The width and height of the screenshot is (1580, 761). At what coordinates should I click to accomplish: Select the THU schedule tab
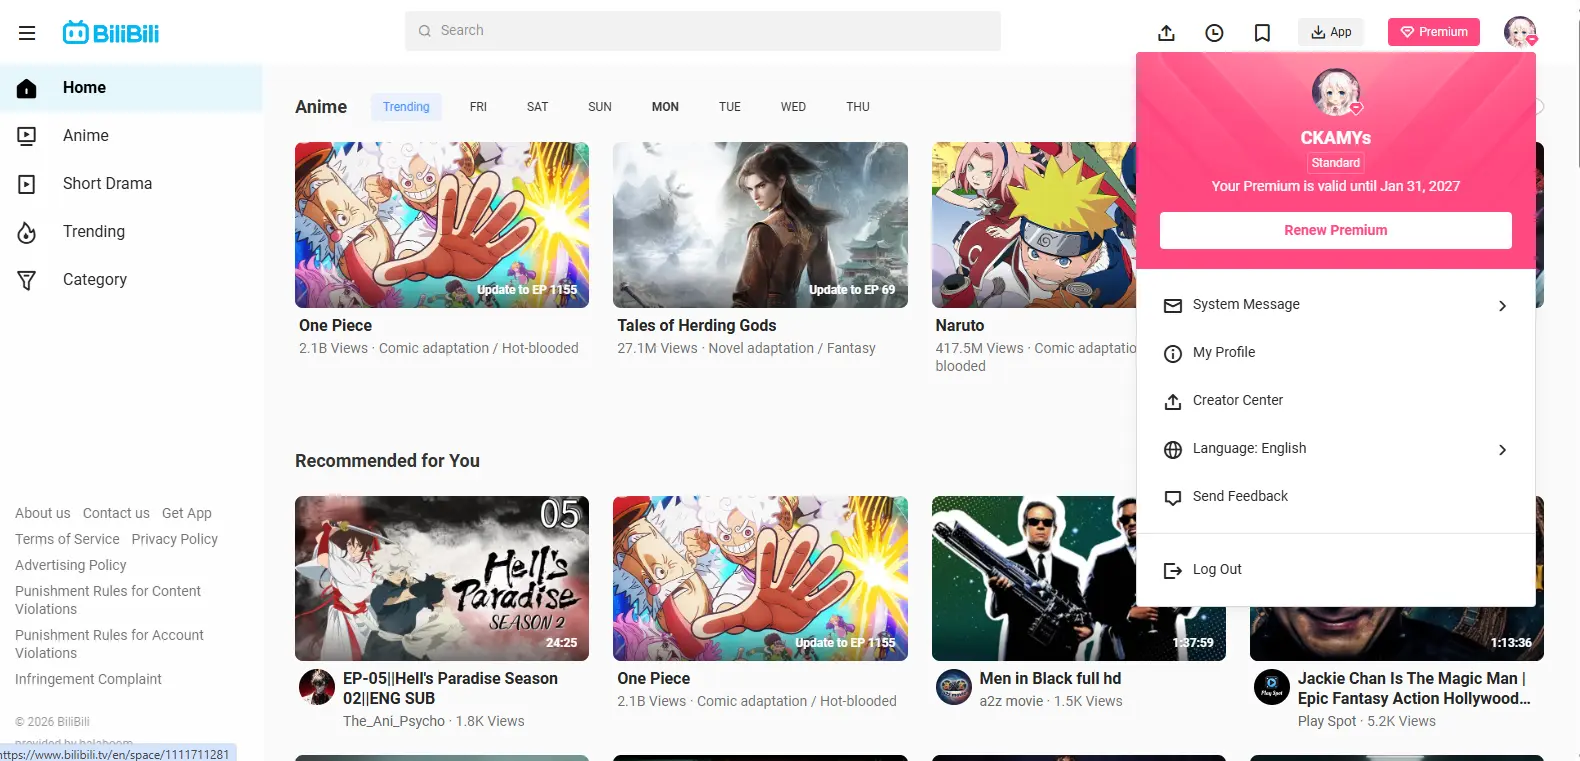[x=858, y=107]
